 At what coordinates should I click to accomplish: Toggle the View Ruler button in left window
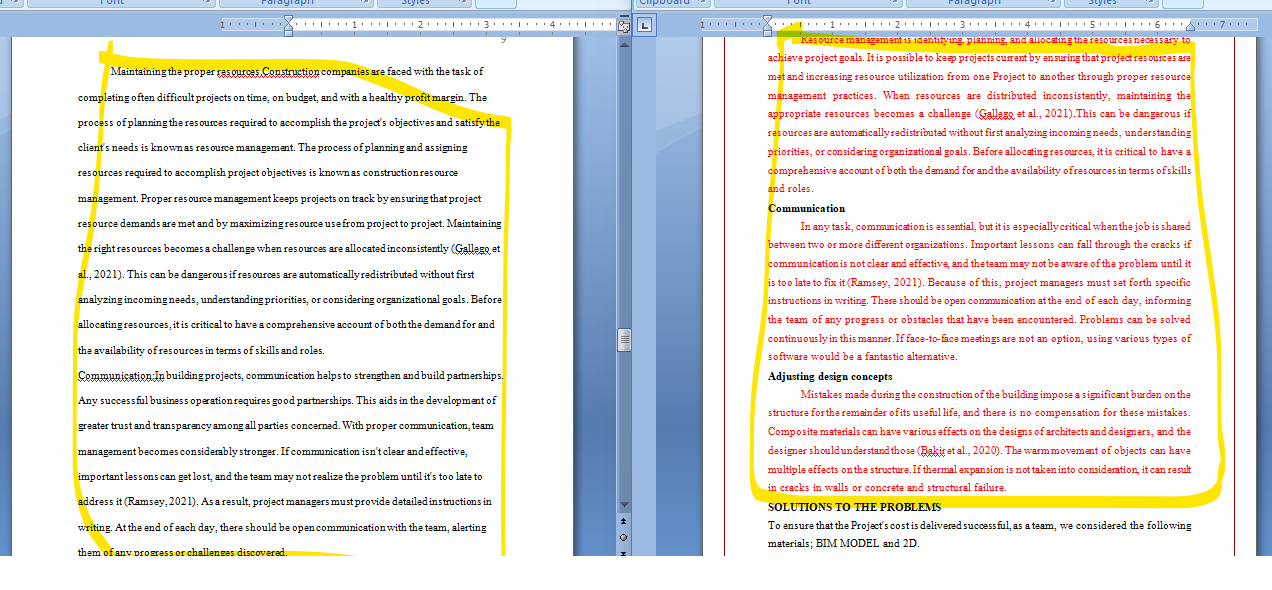pos(624,25)
